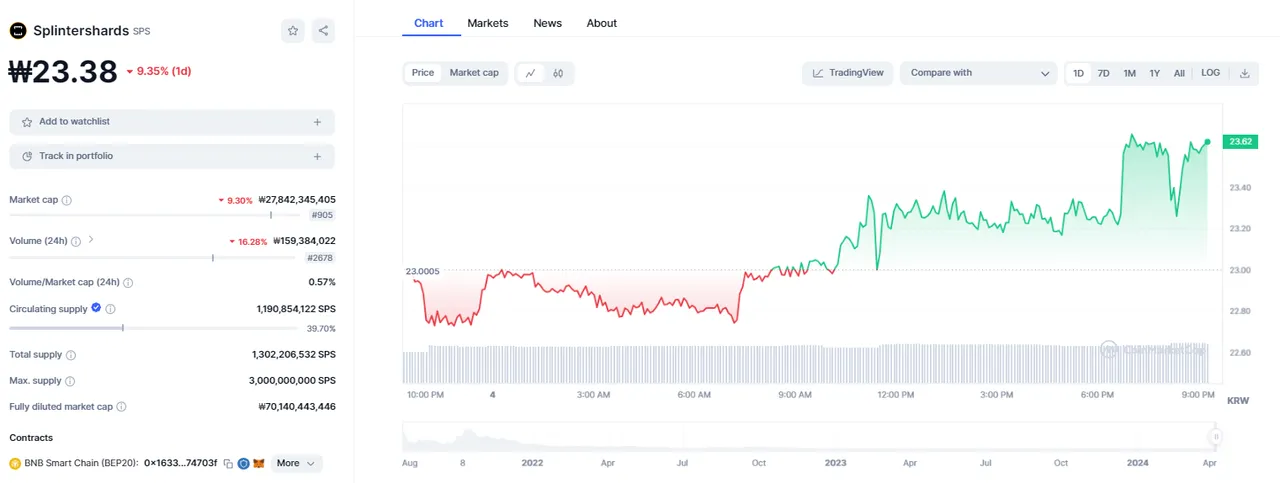Click the contract address 0x1633...74703f
The height and width of the screenshot is (483, 1280).
(180, 464)
